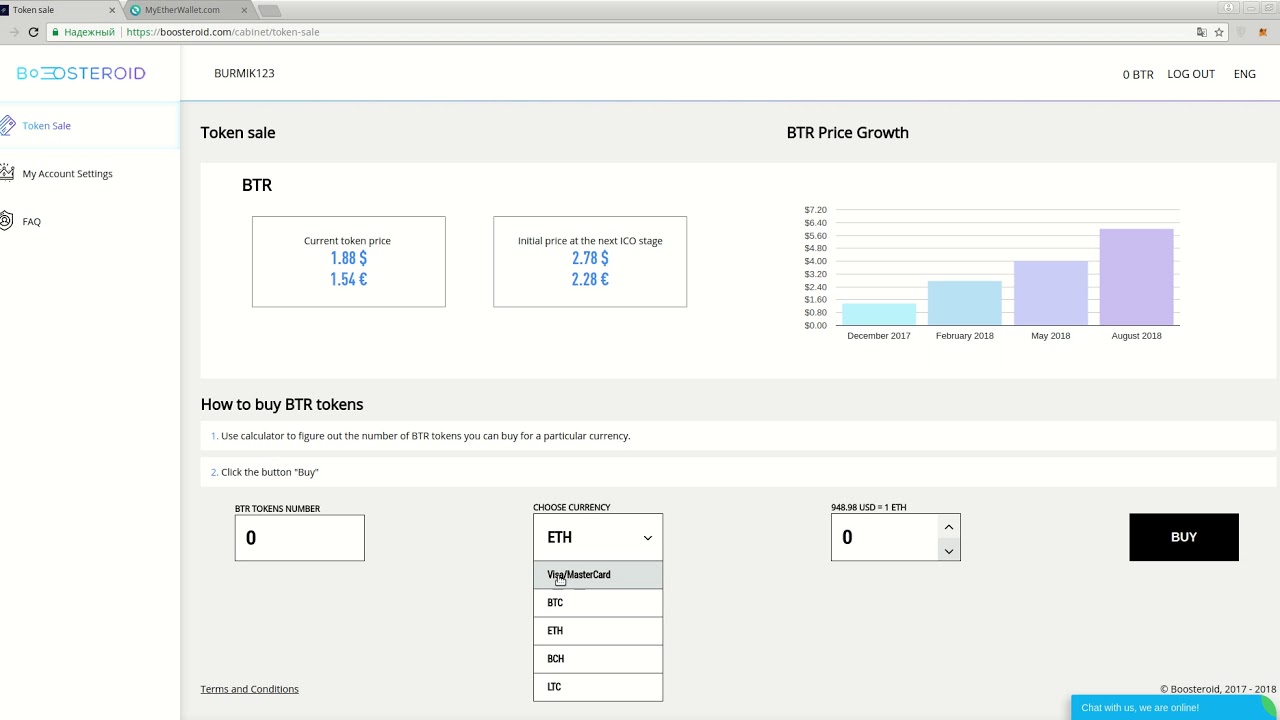
Task: Choose LTC from currency list
Action: [598, 687]
